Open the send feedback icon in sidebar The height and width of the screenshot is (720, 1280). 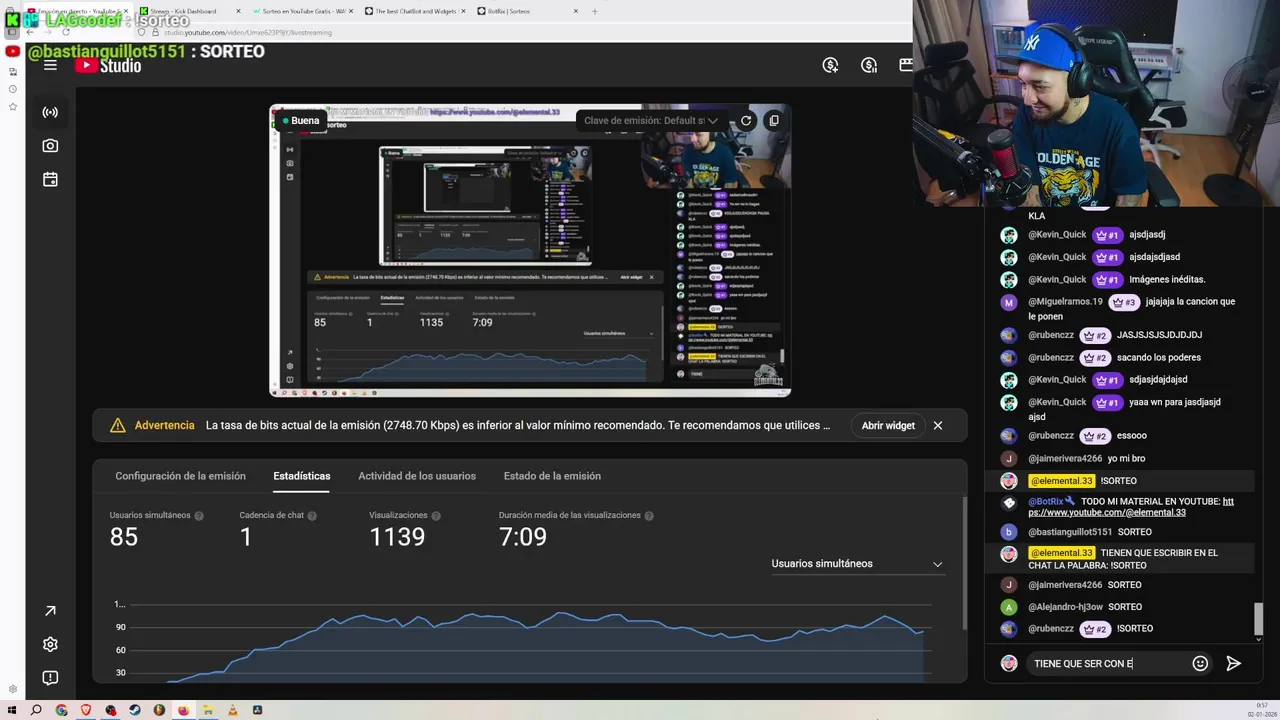(x=50, y=678)
